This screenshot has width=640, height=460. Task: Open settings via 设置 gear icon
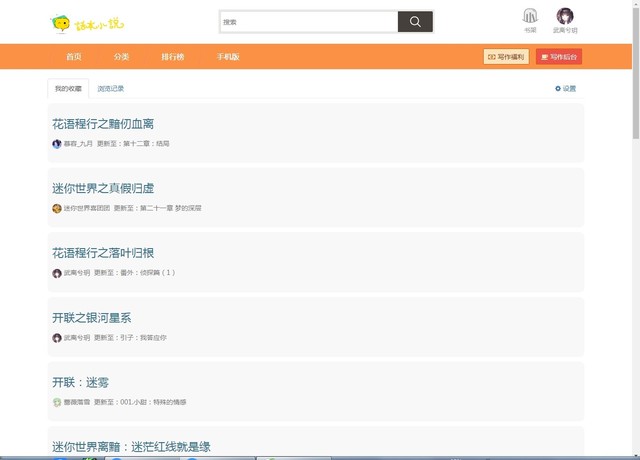566,89
